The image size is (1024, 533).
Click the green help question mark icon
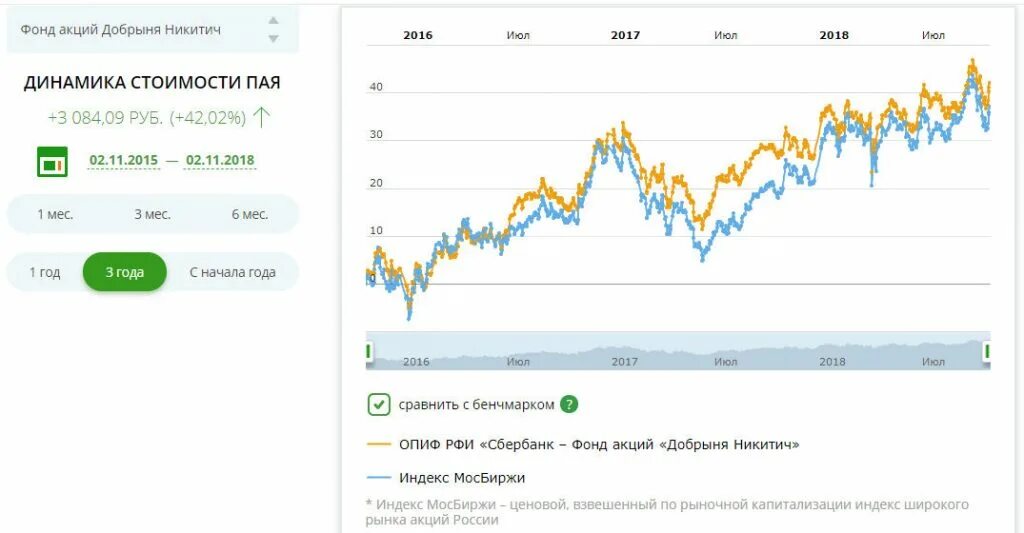coord(569,404)
